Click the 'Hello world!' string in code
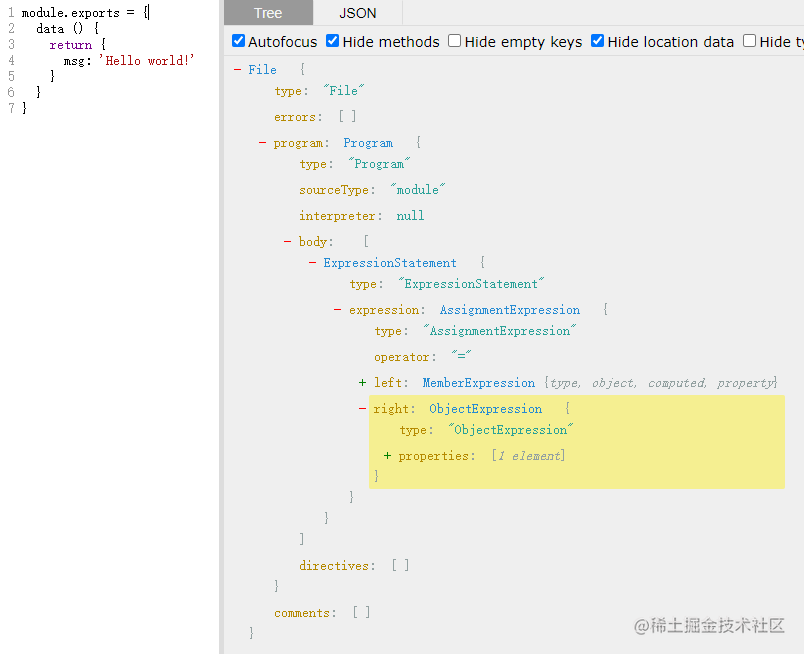The height and width of the screenshot is (654, 804). pos(147,61)
